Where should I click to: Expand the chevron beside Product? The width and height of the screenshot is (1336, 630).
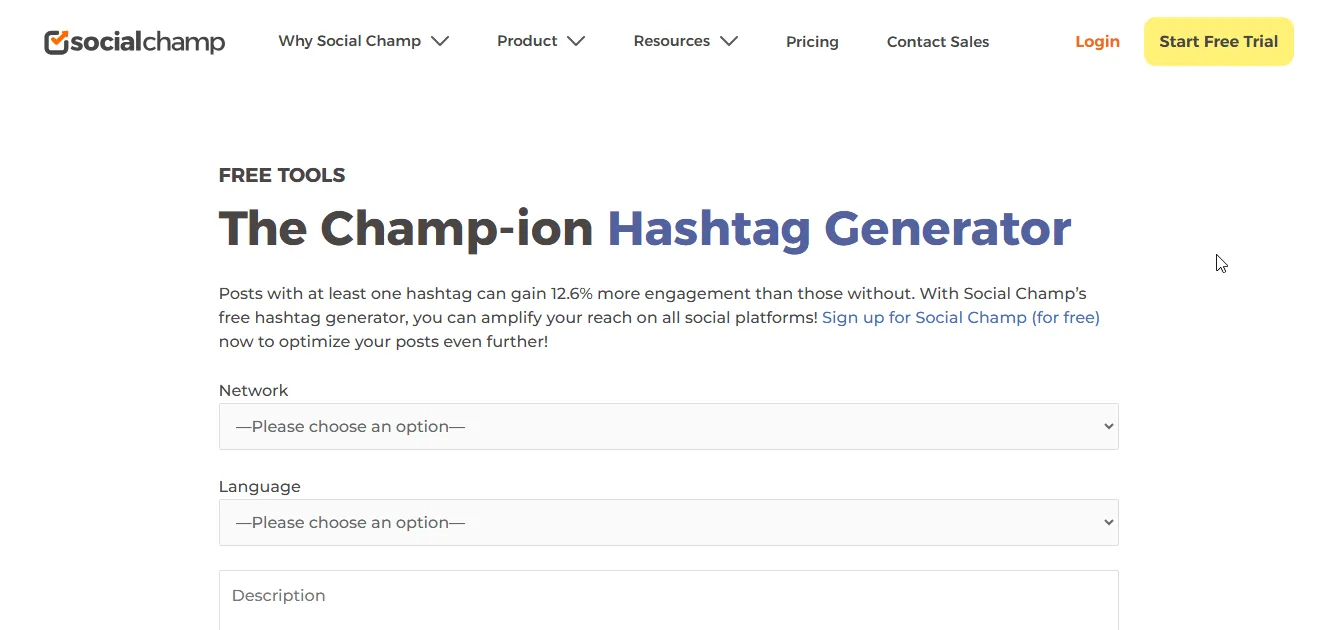point(576,41)
